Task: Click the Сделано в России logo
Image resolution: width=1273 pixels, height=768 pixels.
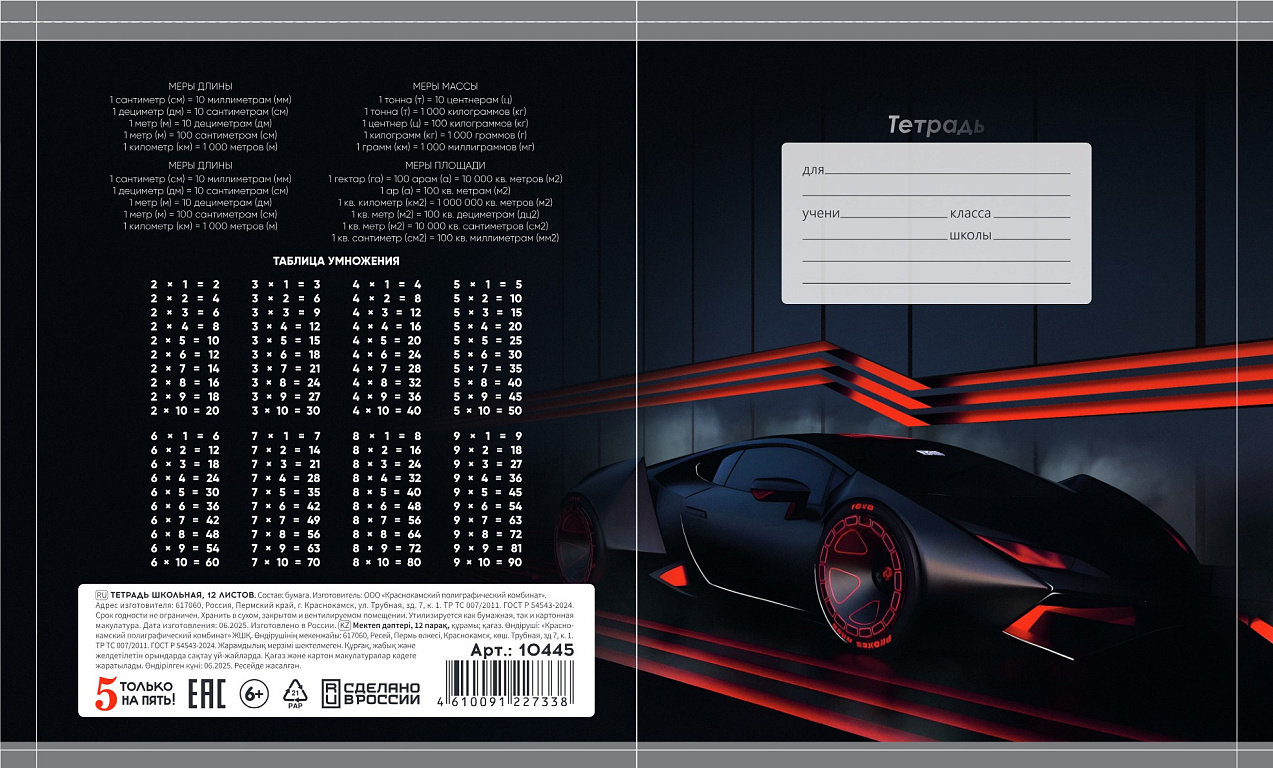Action: pos(370,693)
